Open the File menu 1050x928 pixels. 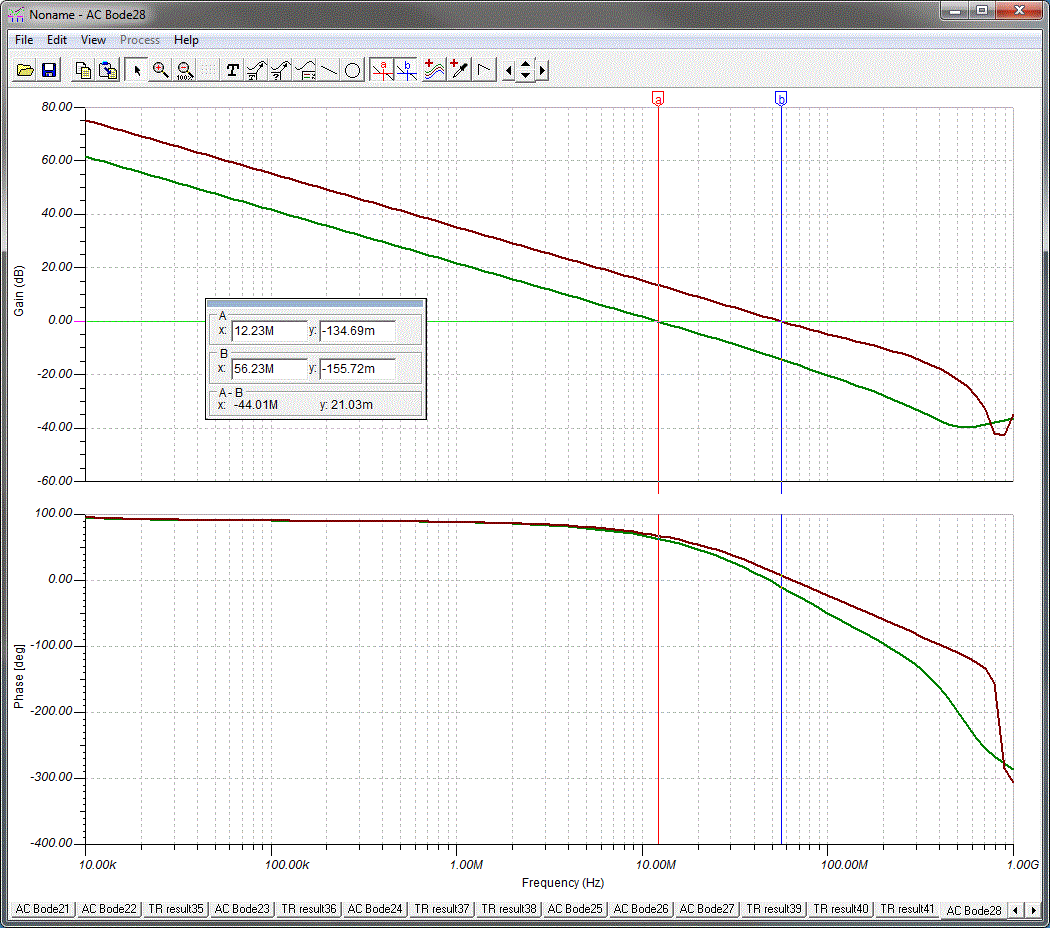24,40
